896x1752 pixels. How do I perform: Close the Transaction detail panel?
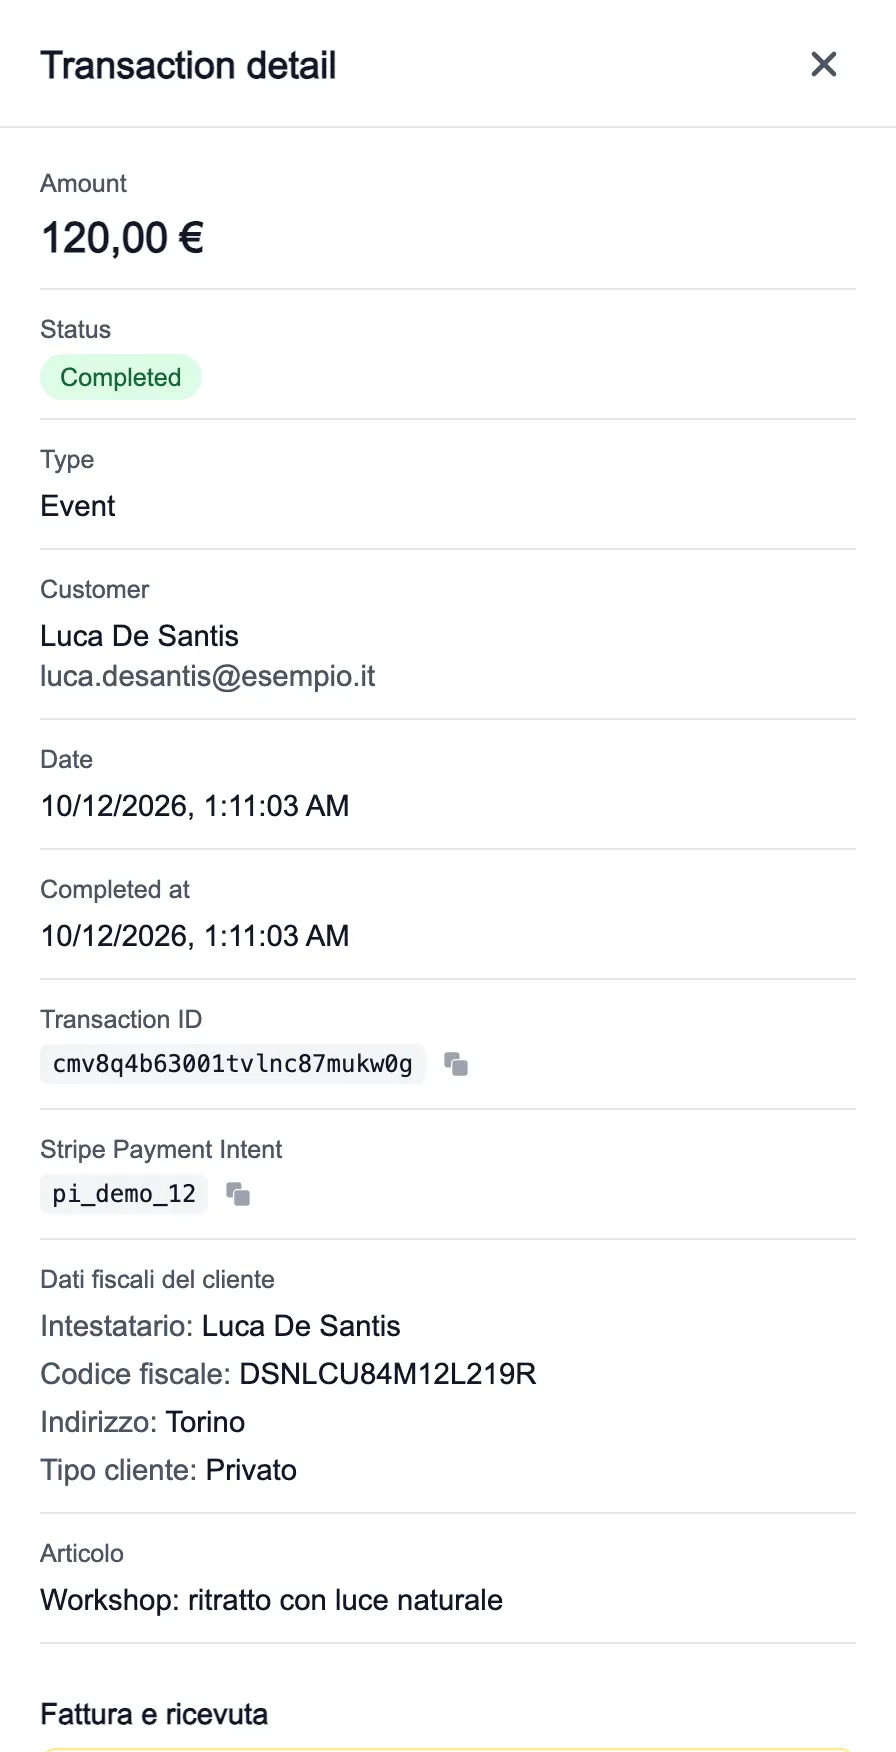823,64
